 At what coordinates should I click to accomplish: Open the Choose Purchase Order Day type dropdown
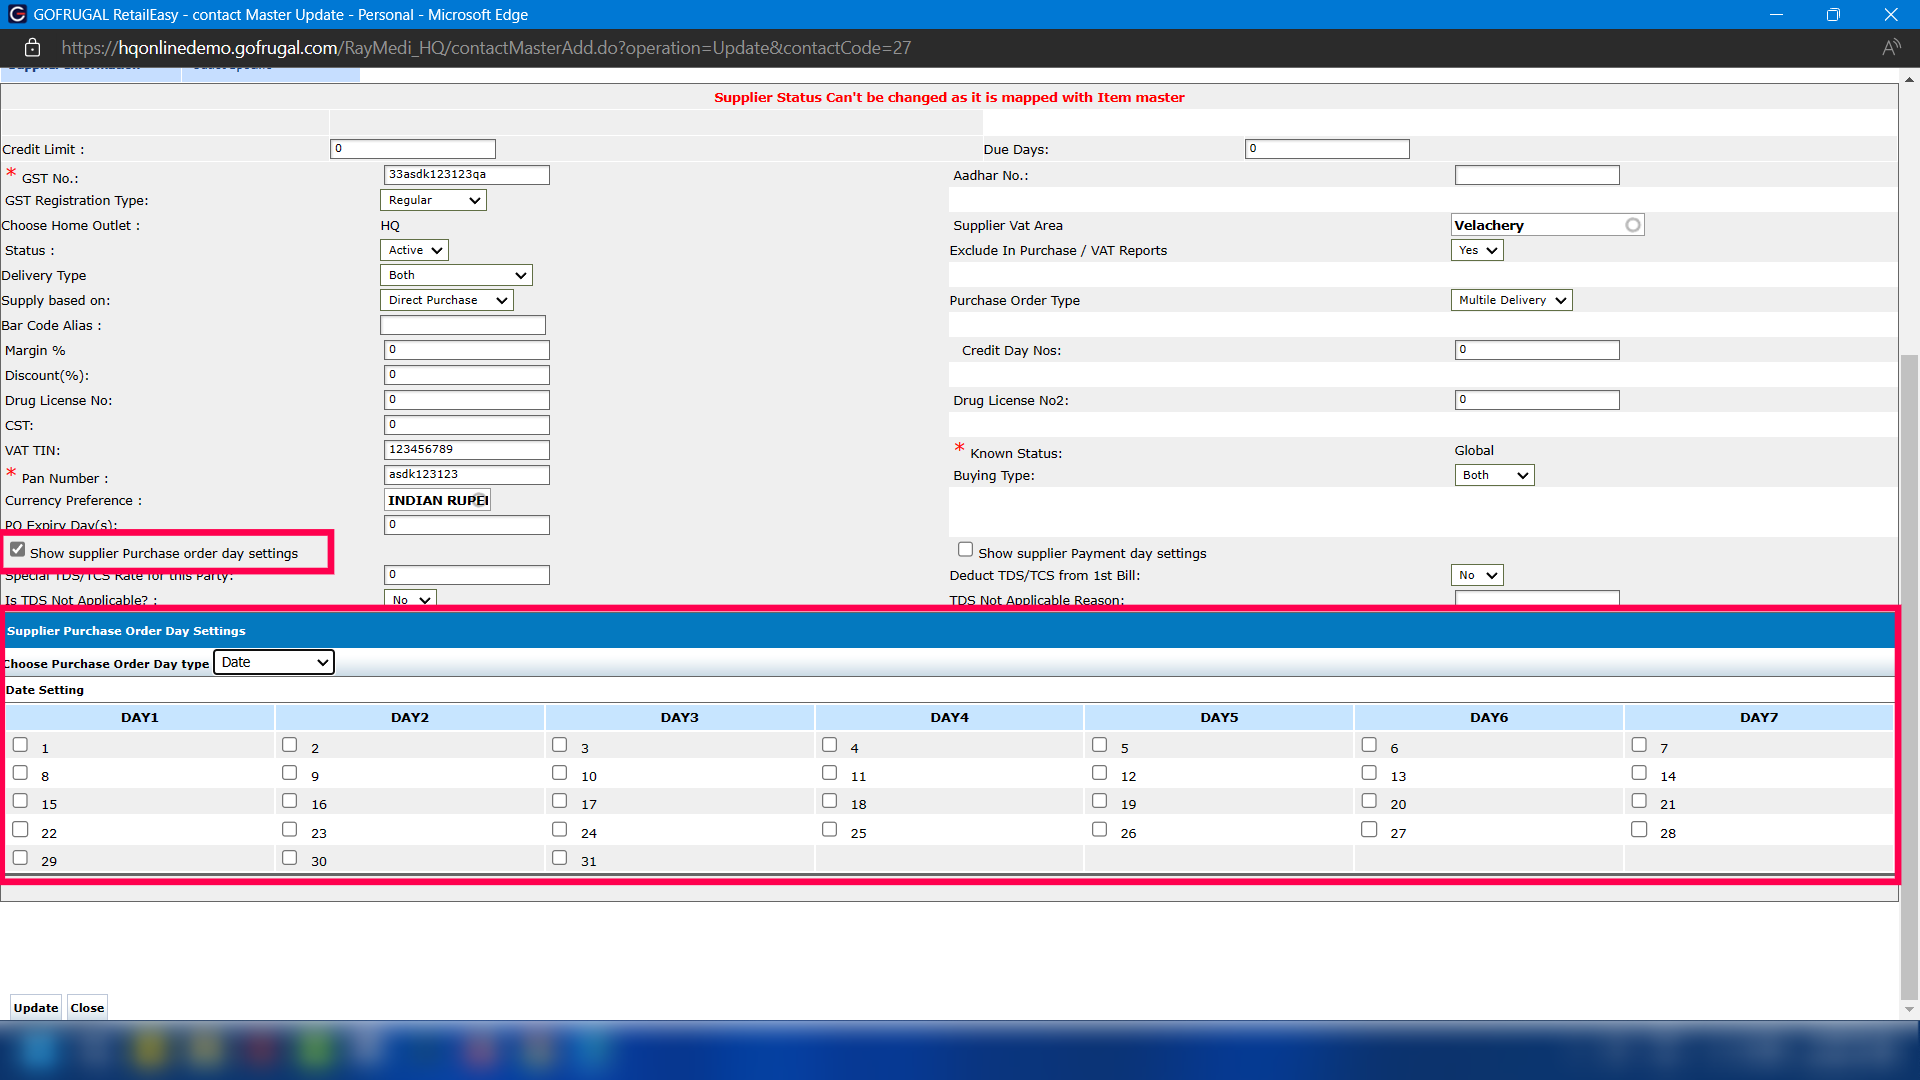pyautogui.click(x=274, y=662)
